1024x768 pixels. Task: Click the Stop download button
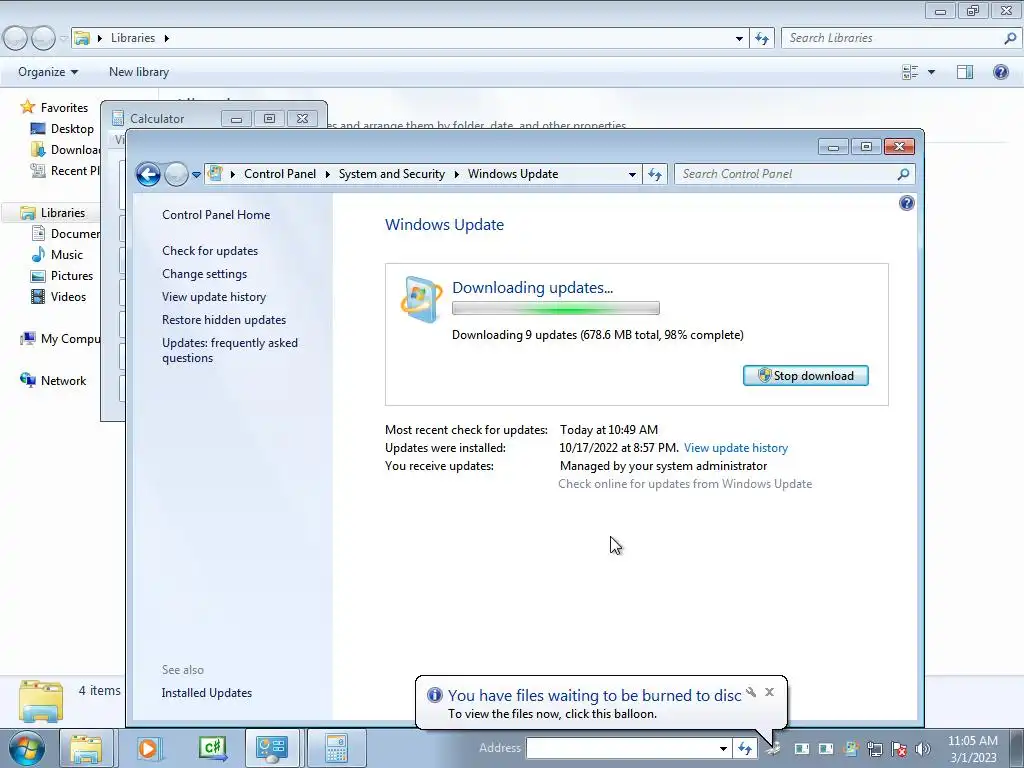[805, 376]
